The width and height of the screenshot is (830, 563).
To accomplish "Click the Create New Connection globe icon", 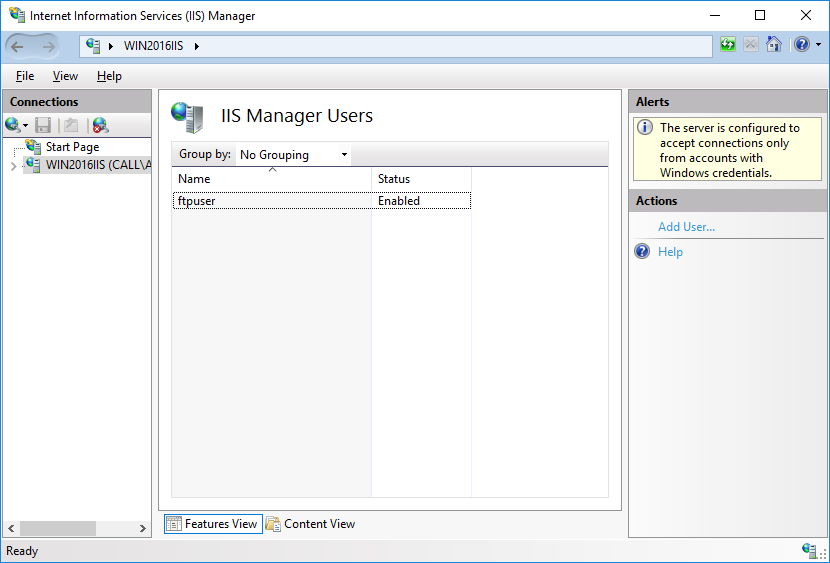I will (x=12, y=125).
